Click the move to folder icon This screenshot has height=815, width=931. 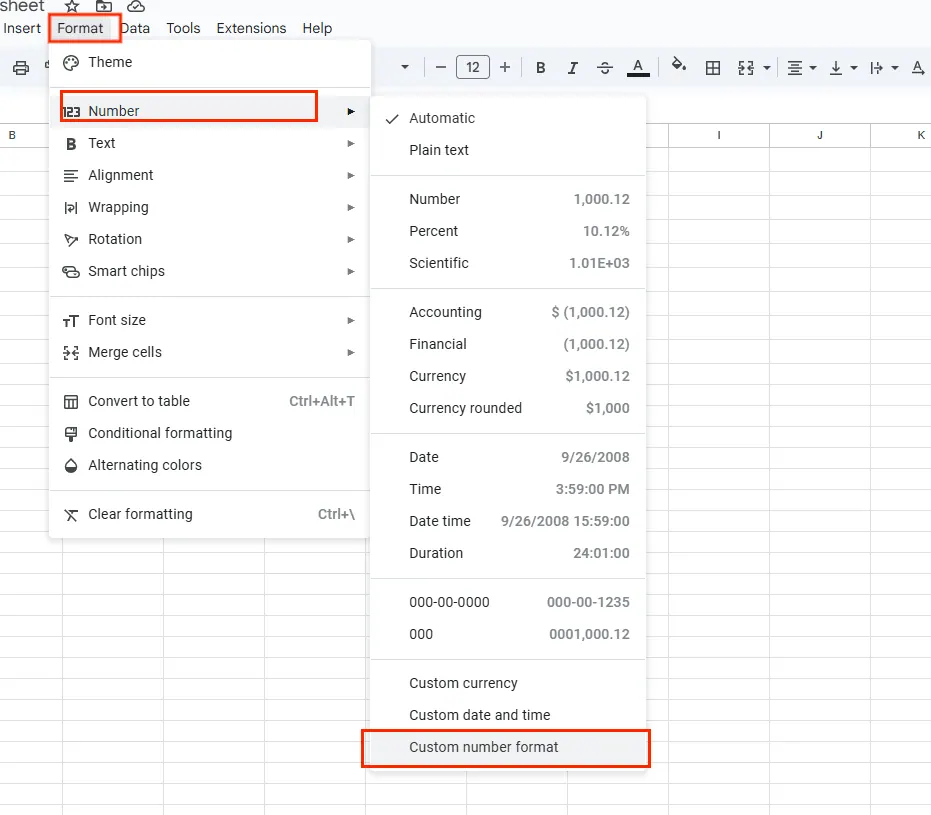(x=104, y=6)
